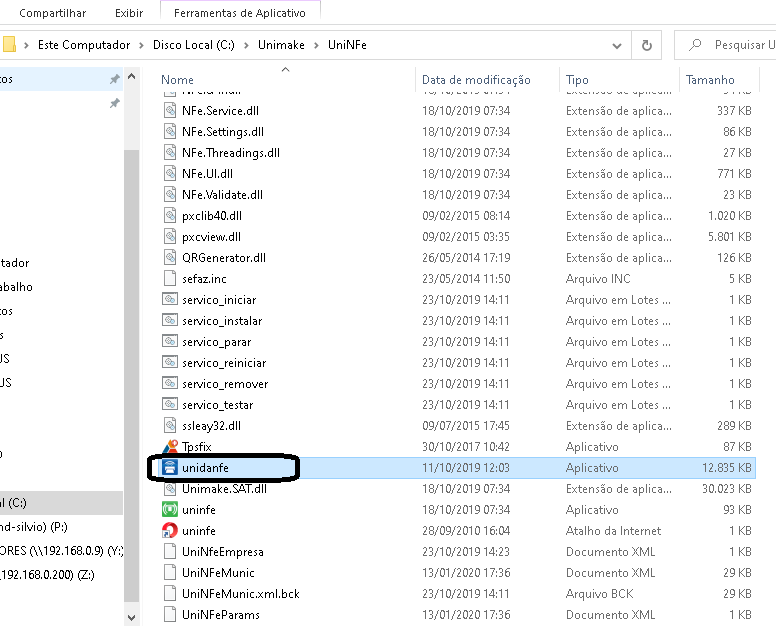This screenshot has height=631, width=776.
Task: Click the navigation pane scrollbar thumb
Action: coord(132,375)
